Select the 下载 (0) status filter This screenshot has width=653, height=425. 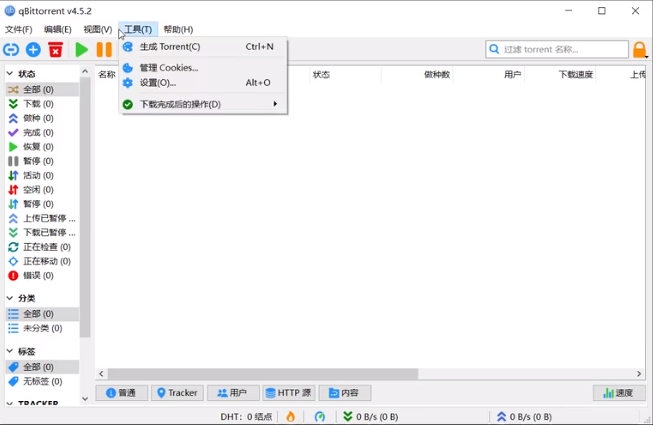click(x=42, y=104)
